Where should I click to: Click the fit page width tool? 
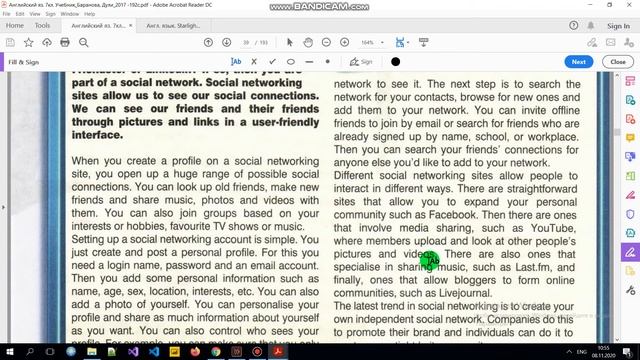point(400,42)
